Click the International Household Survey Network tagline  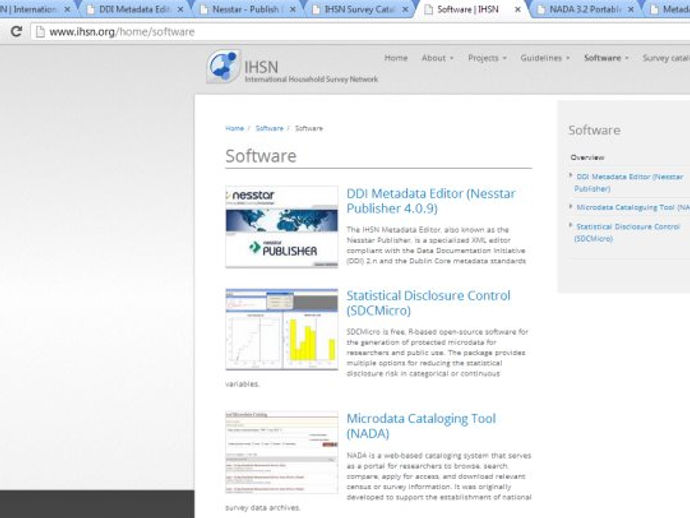coord(311,79)
